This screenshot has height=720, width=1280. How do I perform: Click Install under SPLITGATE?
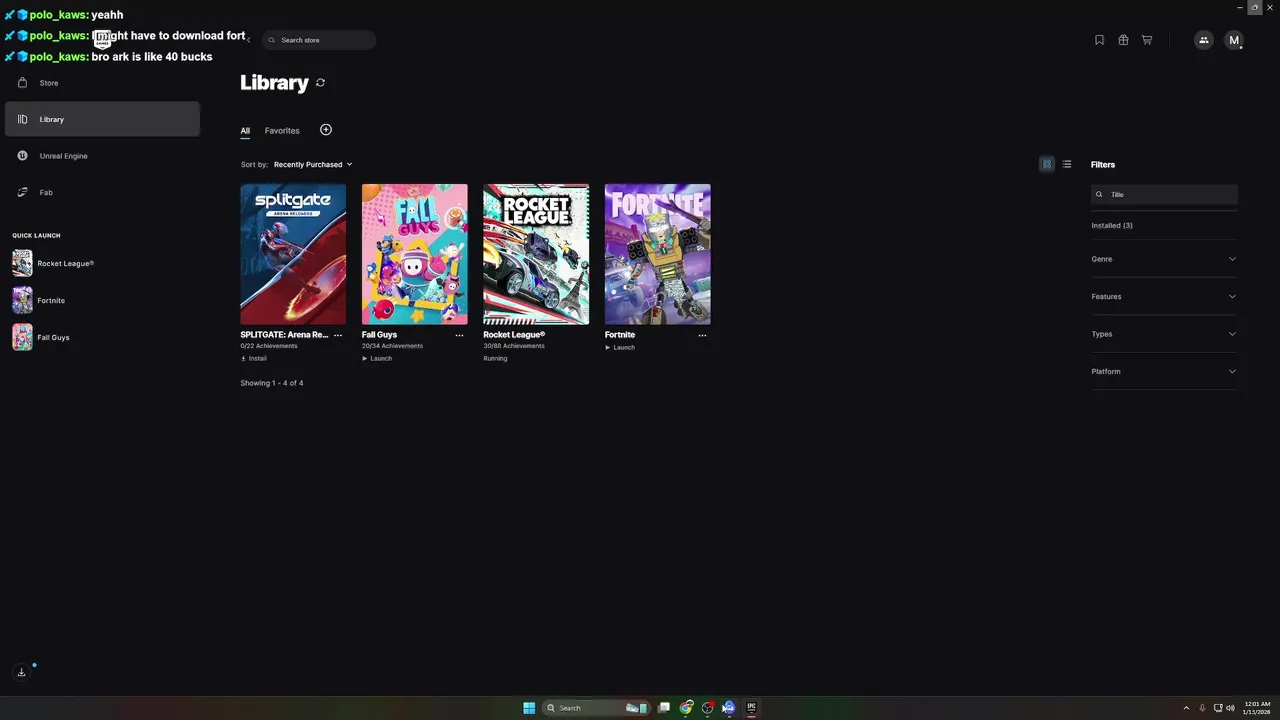[x=254, y=358]
